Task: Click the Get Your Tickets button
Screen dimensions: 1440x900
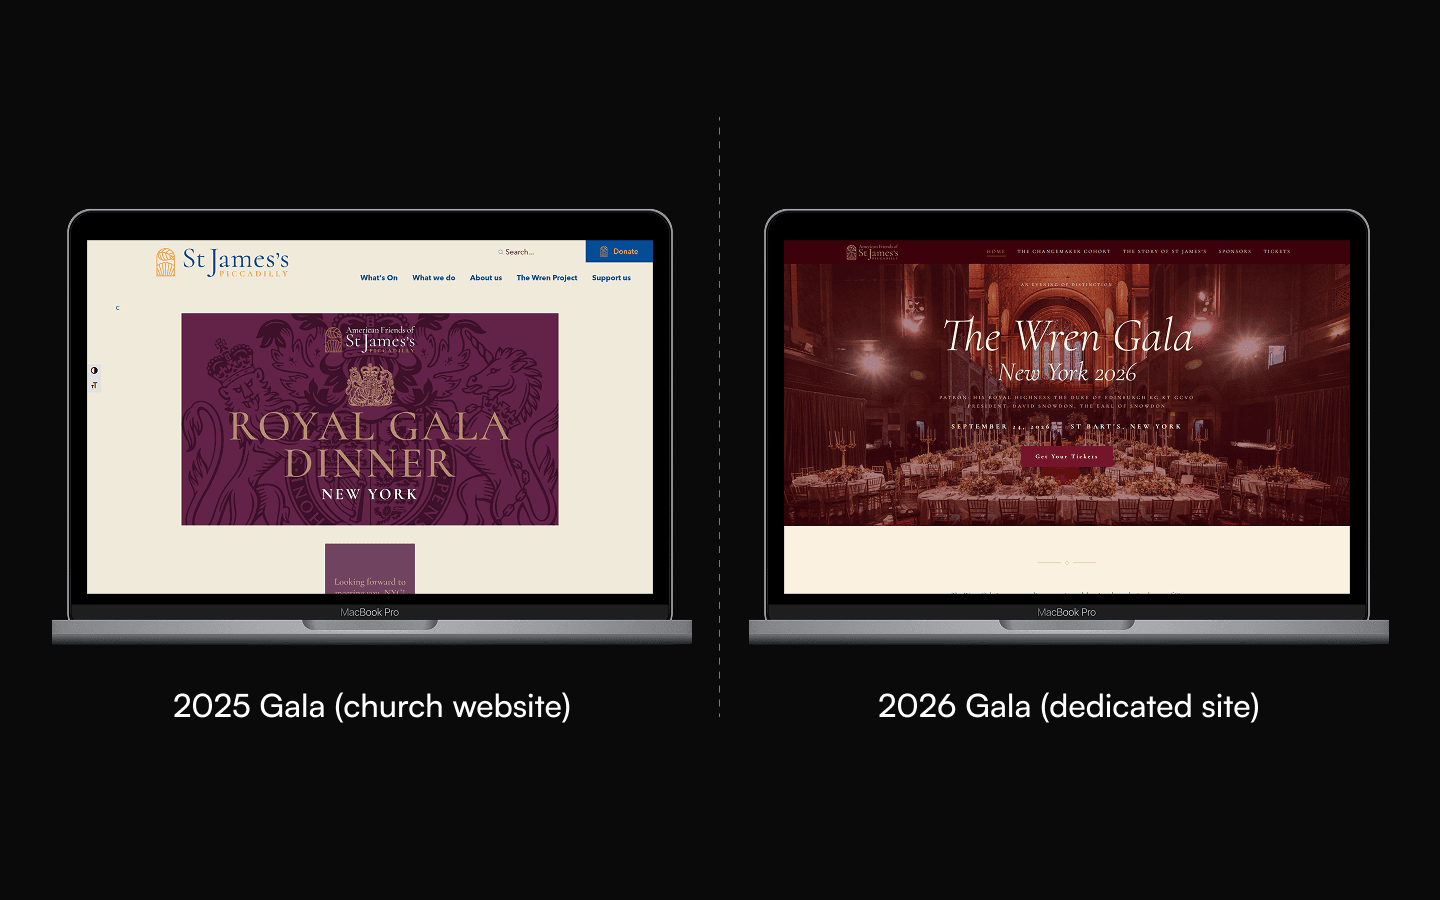Action: (1067, 456)
